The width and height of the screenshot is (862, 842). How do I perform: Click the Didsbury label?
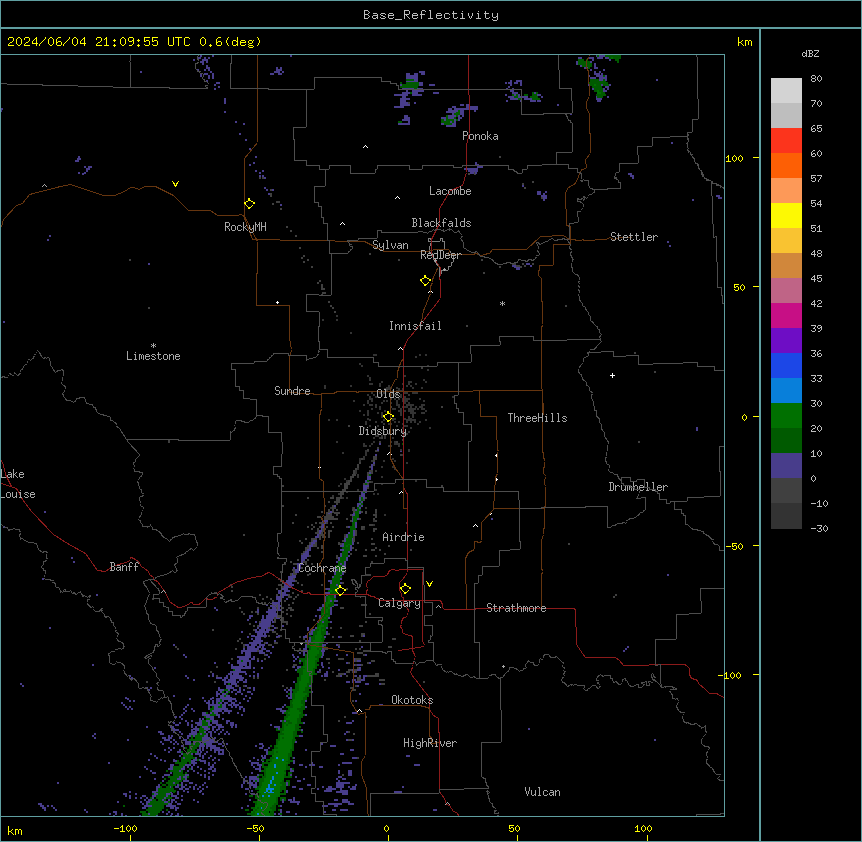click(x=383, y=431)
